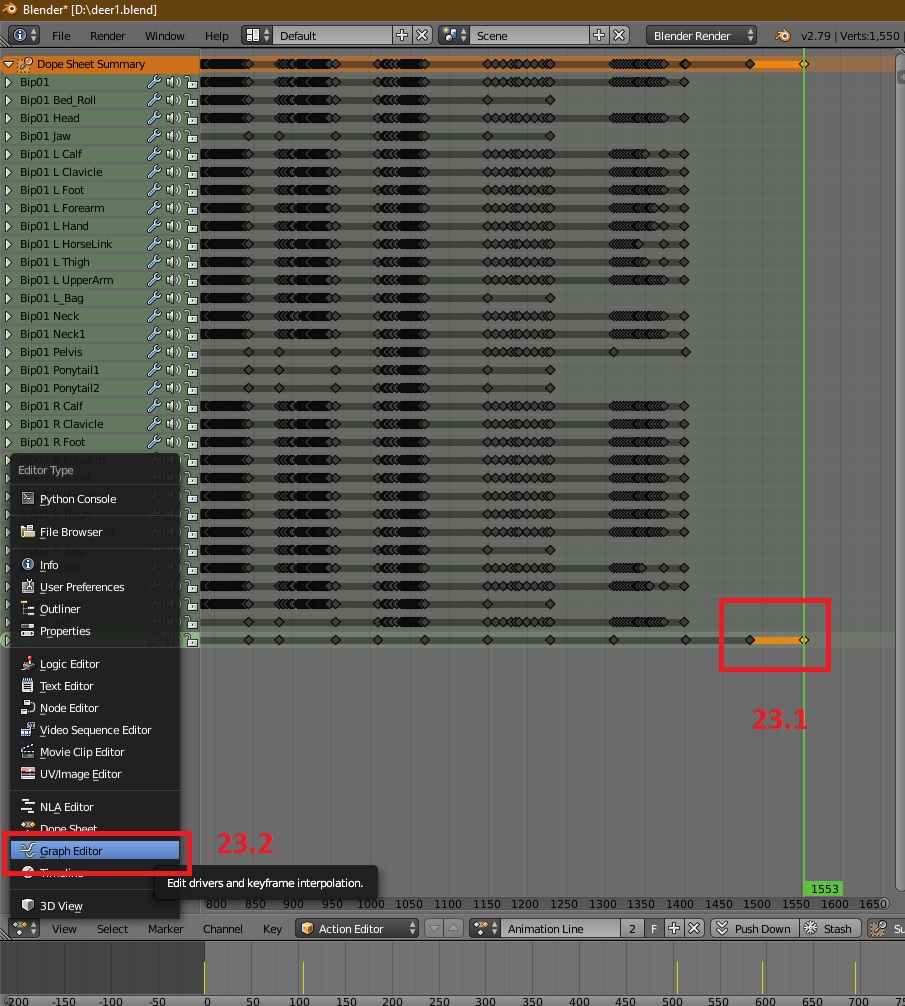
Task: Select the Bip01 Neck1 channel
Action: click(53, 334)
